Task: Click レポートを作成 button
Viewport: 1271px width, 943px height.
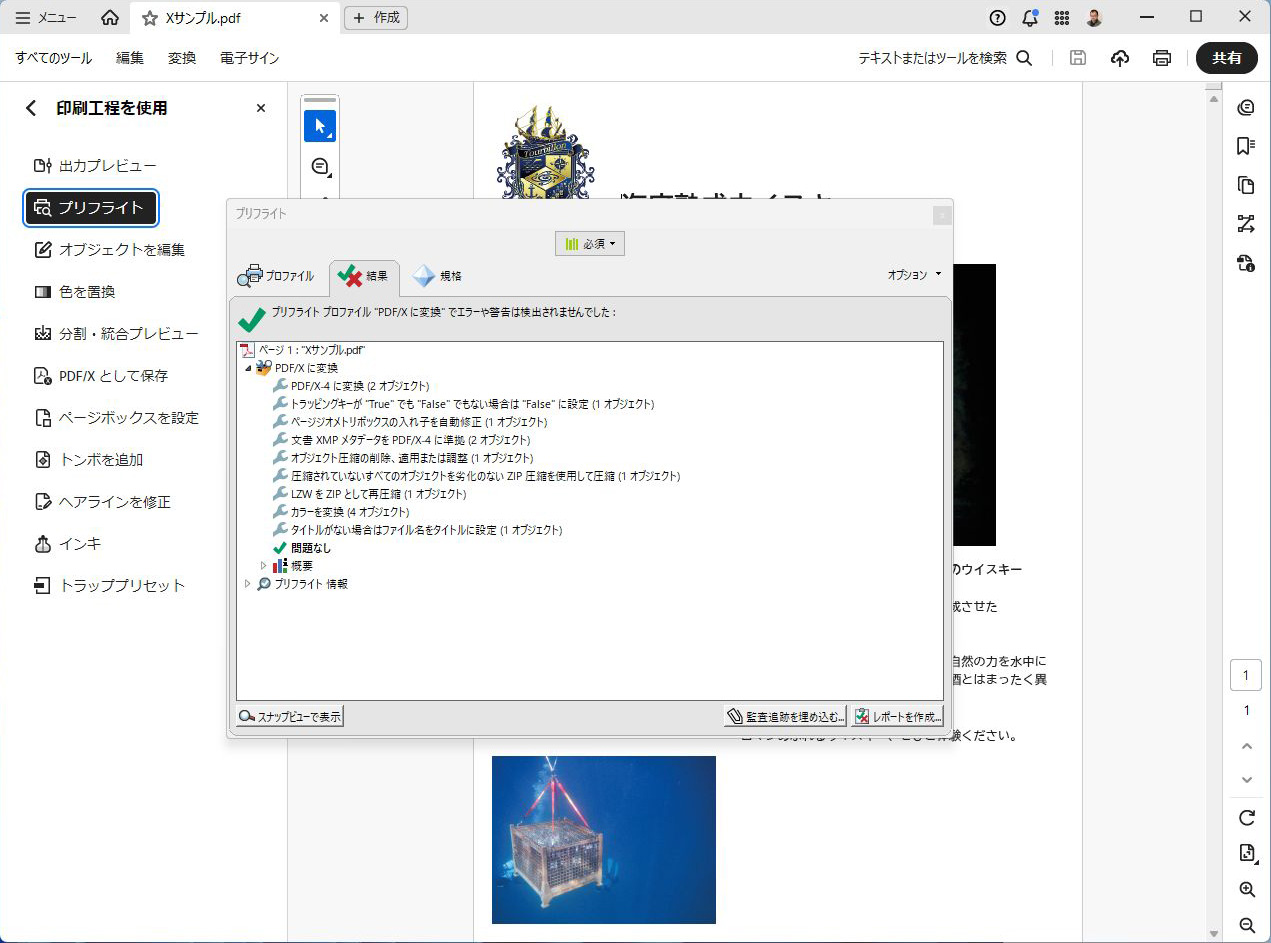Action: [897, 716]
